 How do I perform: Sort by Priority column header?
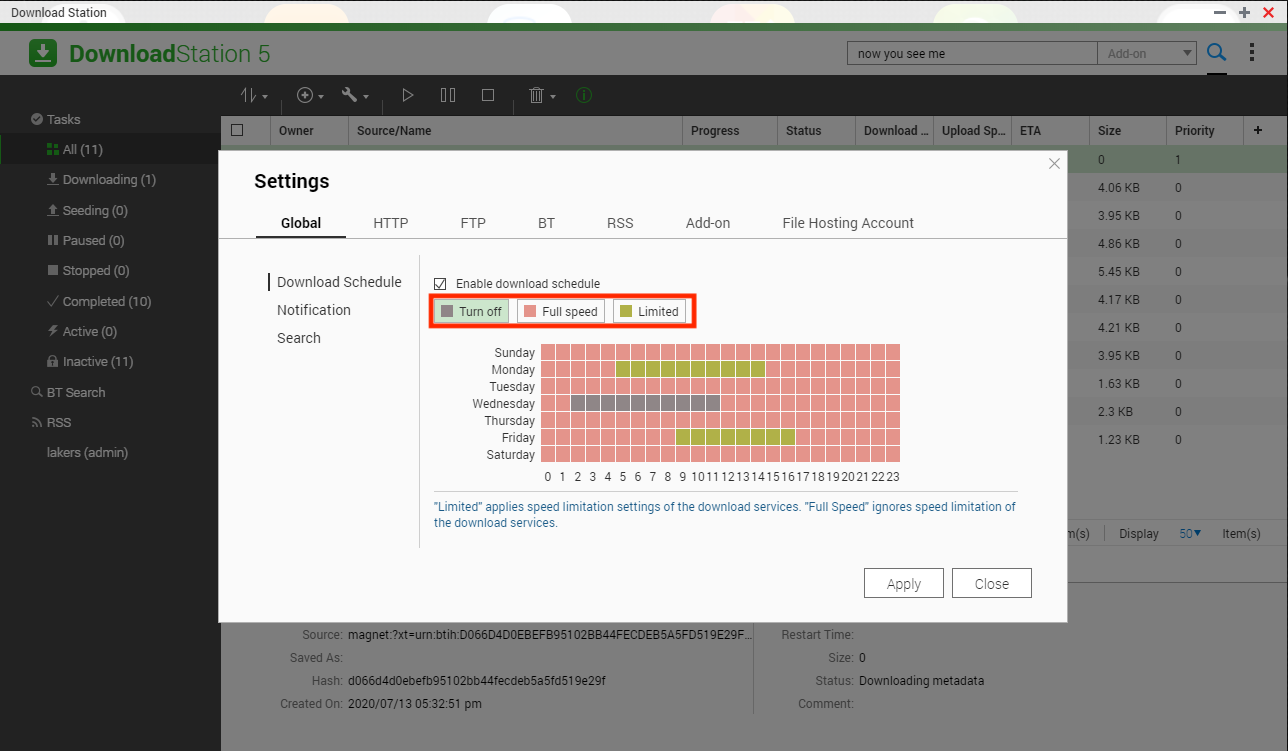tap(1205, 131)
